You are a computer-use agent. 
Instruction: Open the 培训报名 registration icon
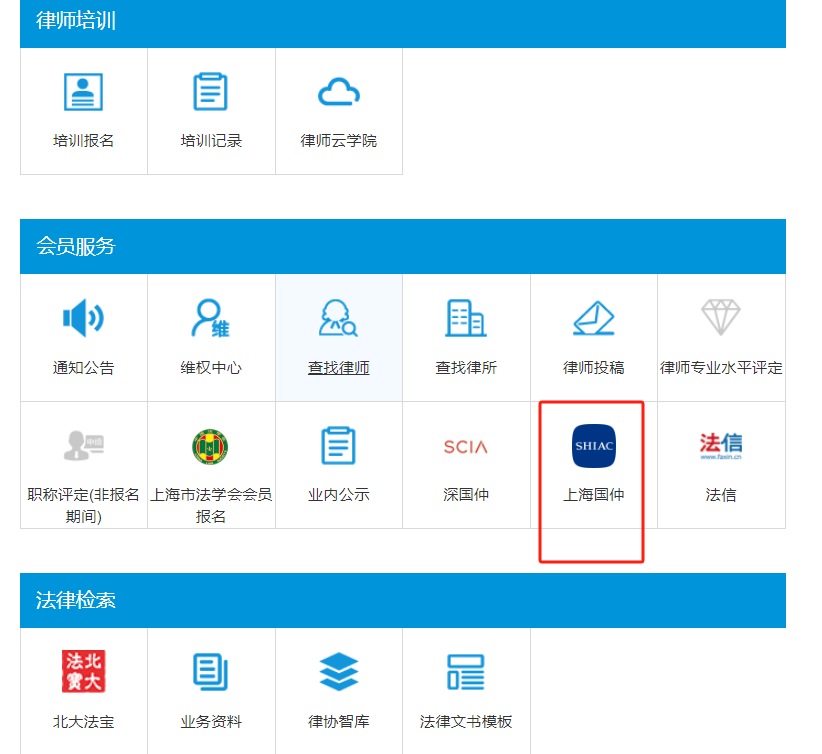(x=84, y=92)
